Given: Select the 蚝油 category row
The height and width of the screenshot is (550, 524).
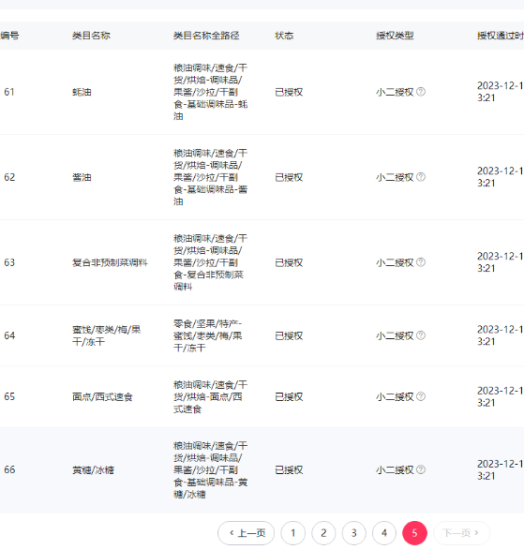Looking at the screenshot, I should pos(262,92).
